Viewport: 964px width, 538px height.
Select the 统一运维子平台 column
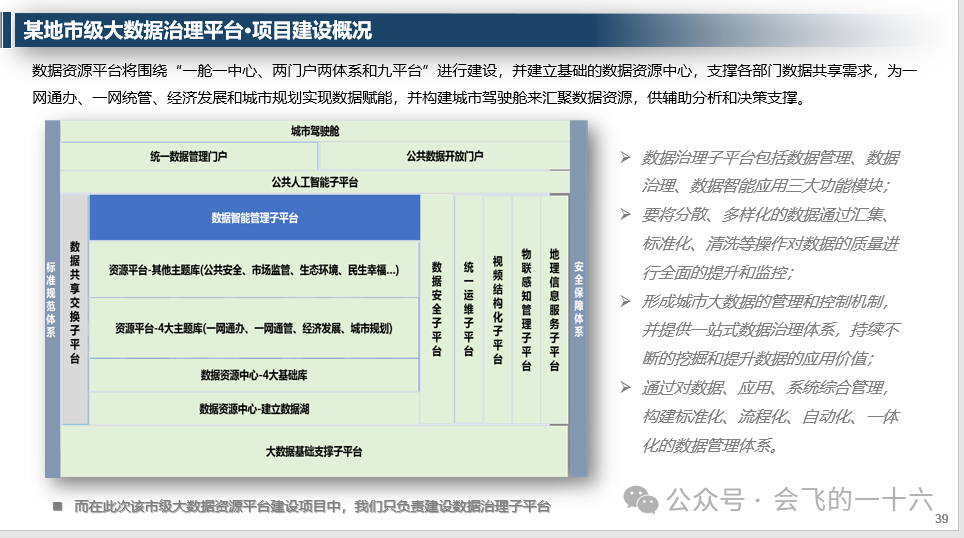coord(468,309)
